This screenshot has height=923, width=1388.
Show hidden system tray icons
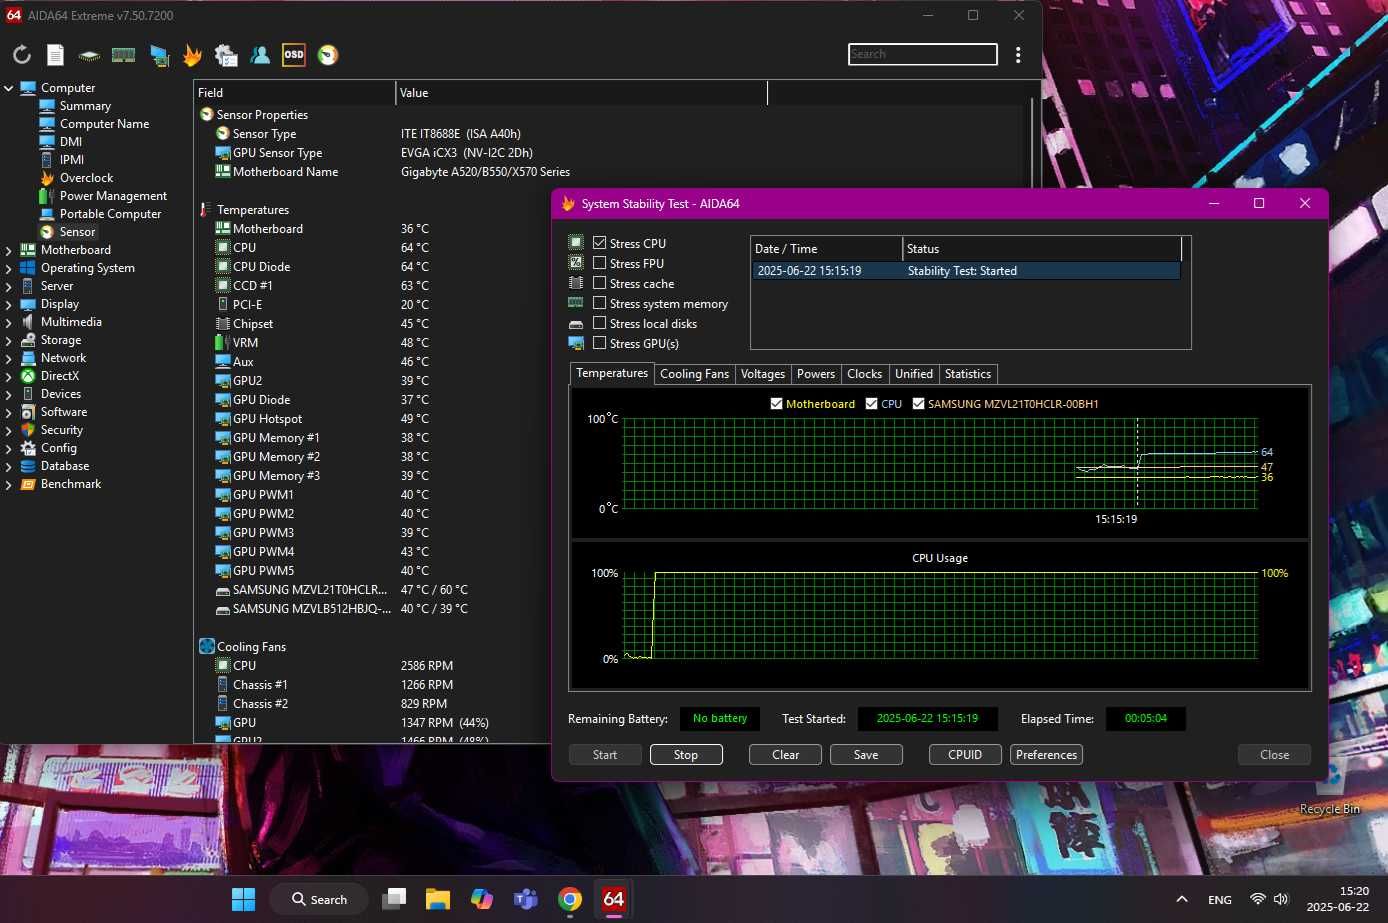click(1182, 899)
